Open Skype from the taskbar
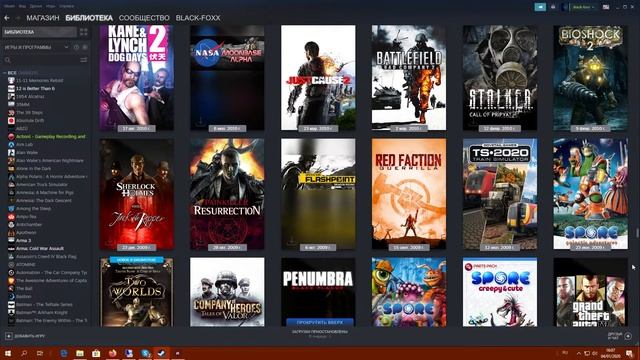This screenshot has width=640, height=360. click(145, 353)
